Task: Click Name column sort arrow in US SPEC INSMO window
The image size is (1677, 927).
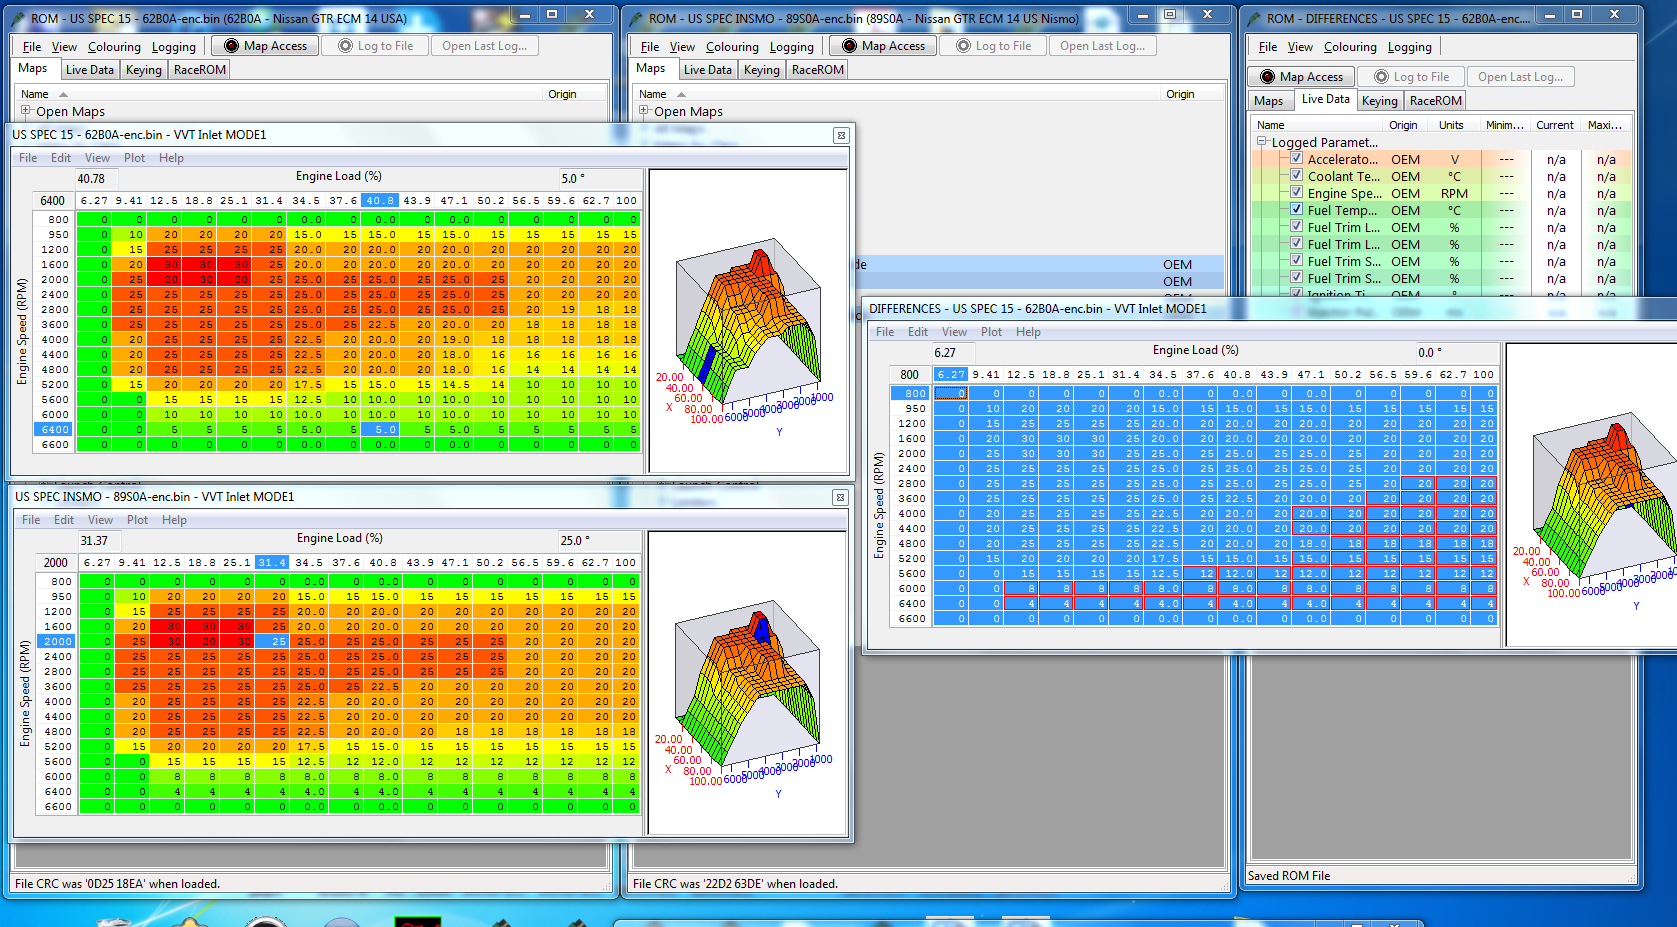Action: [681, 94]
